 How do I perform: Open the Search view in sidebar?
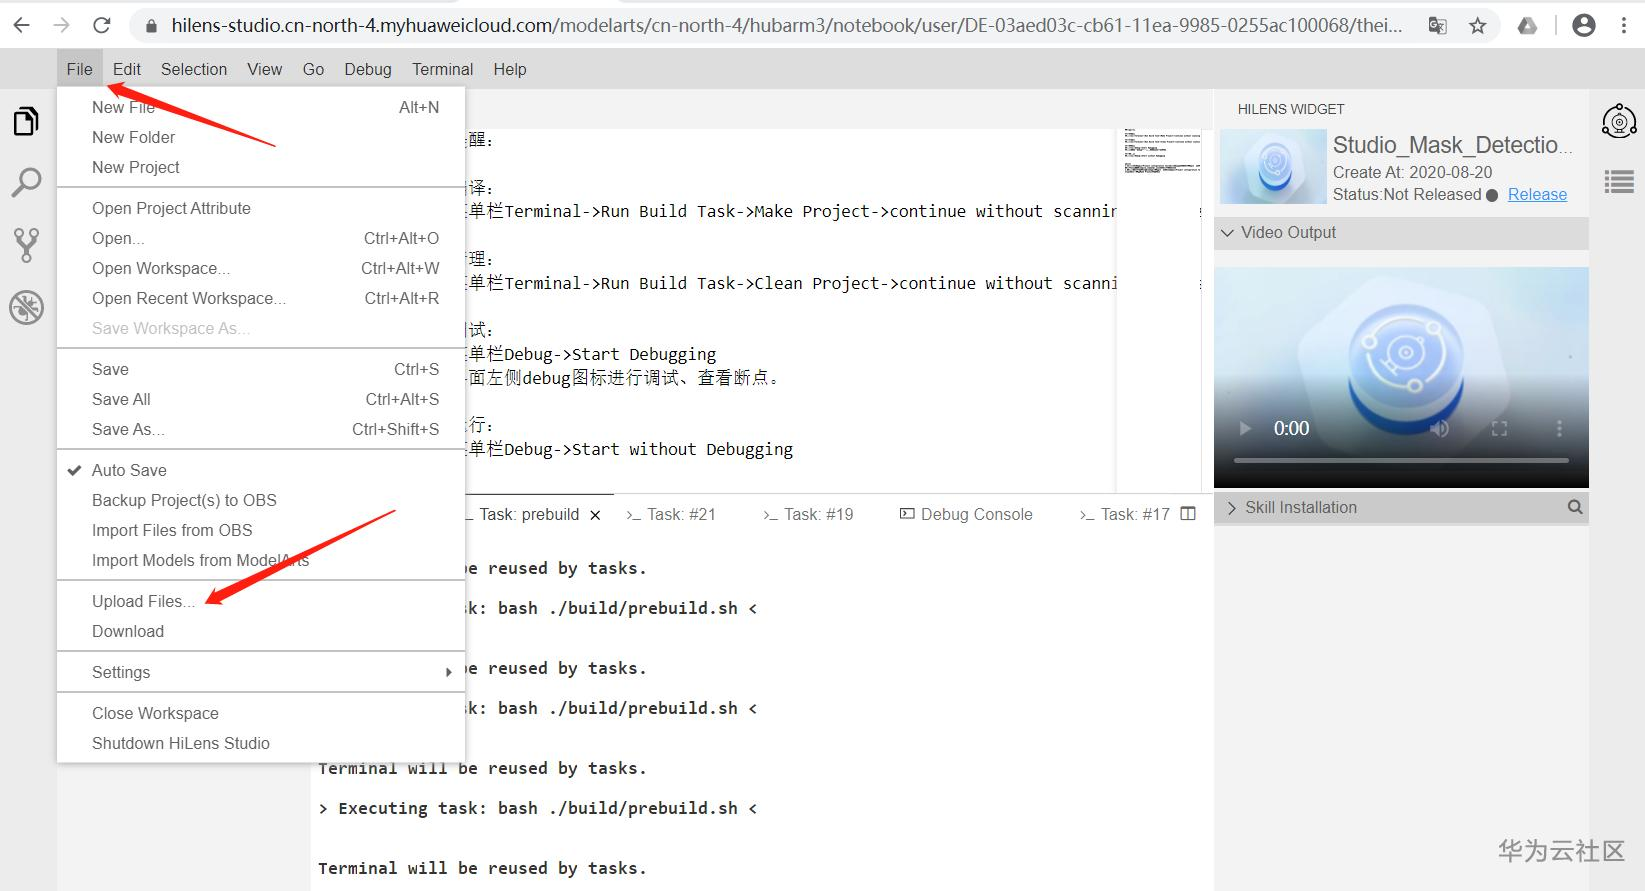pos(26,182)
